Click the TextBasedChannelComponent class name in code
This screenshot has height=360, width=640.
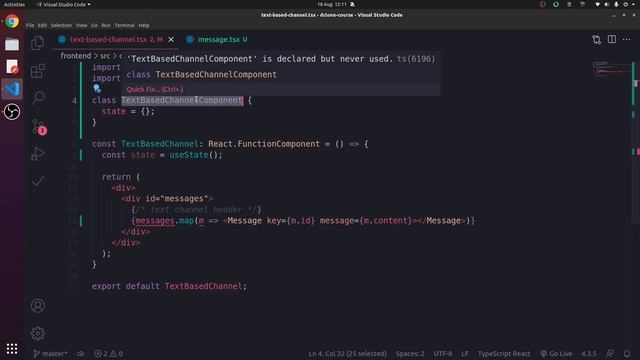(x=182, y=100)
